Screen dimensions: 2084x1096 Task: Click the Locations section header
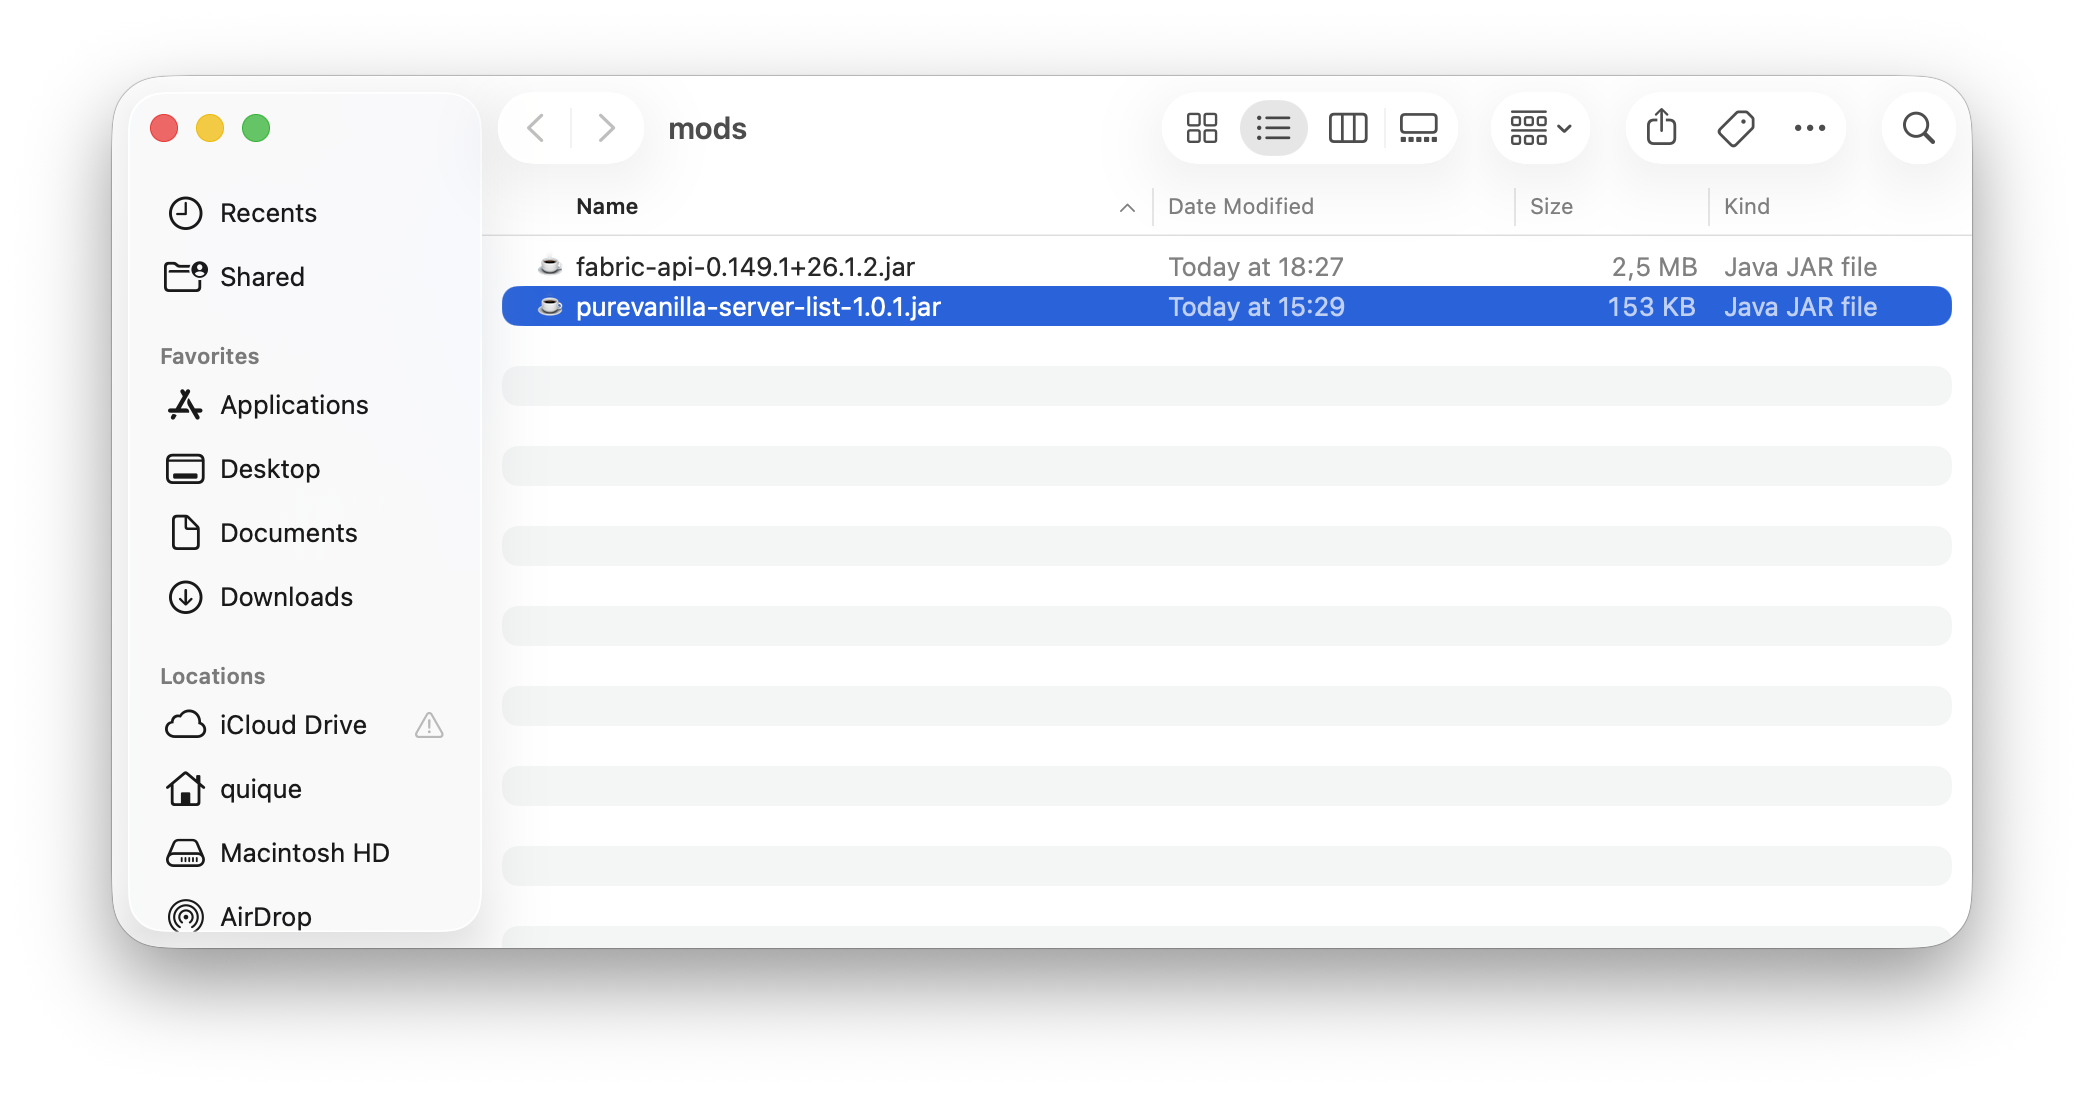pyautogui.click(x=212, y=676)
